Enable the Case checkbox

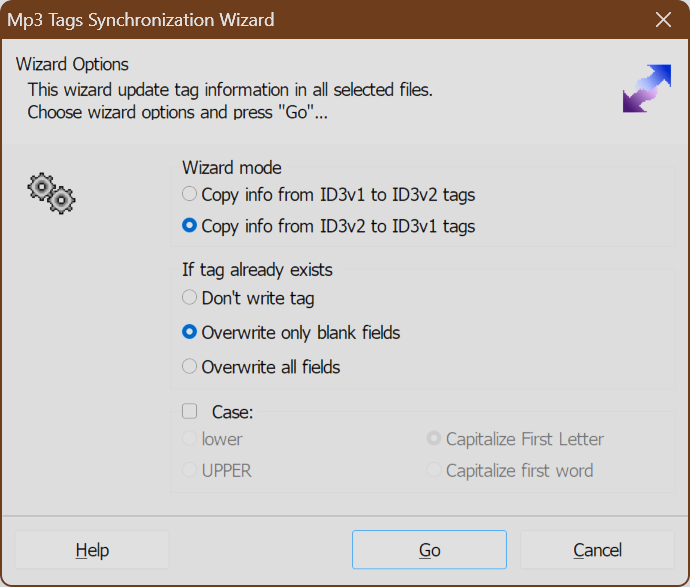(190, 411)
